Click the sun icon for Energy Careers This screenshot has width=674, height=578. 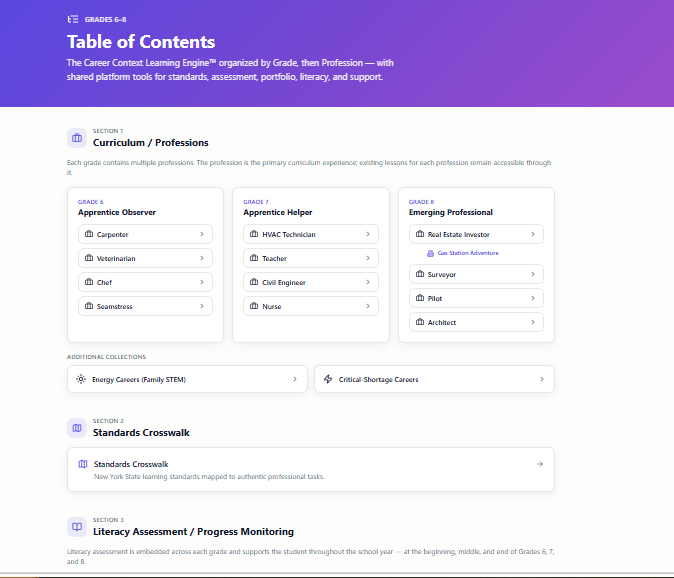pos(81,379)
